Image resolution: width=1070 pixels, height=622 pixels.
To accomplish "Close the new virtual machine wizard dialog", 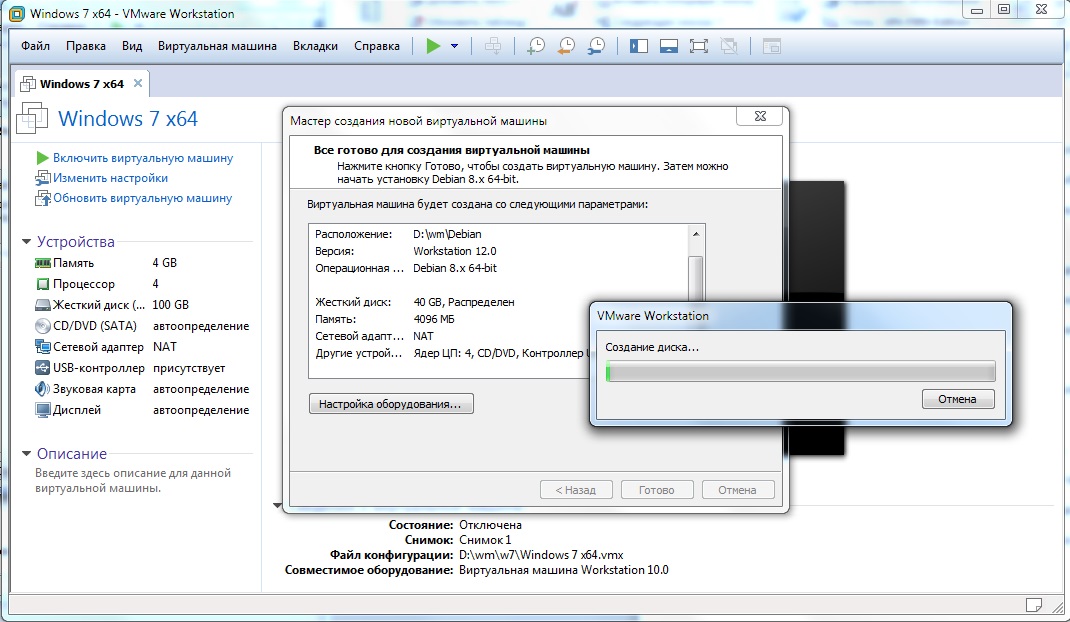I will pos(760,116).
